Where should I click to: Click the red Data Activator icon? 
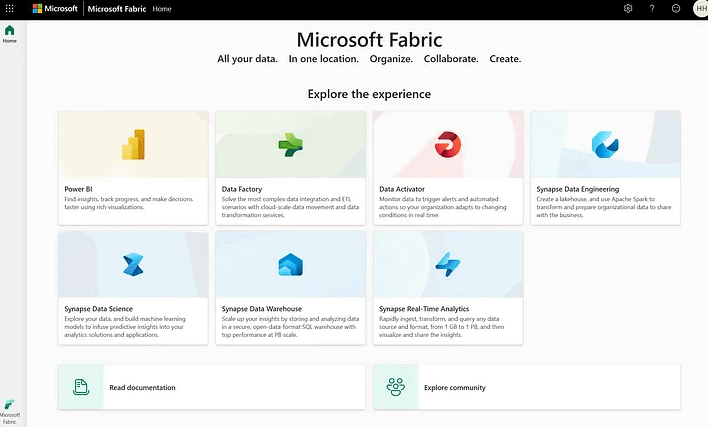tap(448, 145)
